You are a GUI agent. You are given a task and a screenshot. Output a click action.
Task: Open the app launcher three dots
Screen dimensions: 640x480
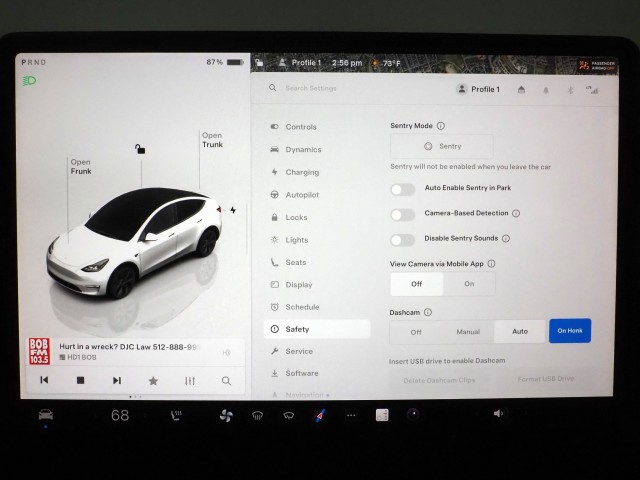click(350, 414)
